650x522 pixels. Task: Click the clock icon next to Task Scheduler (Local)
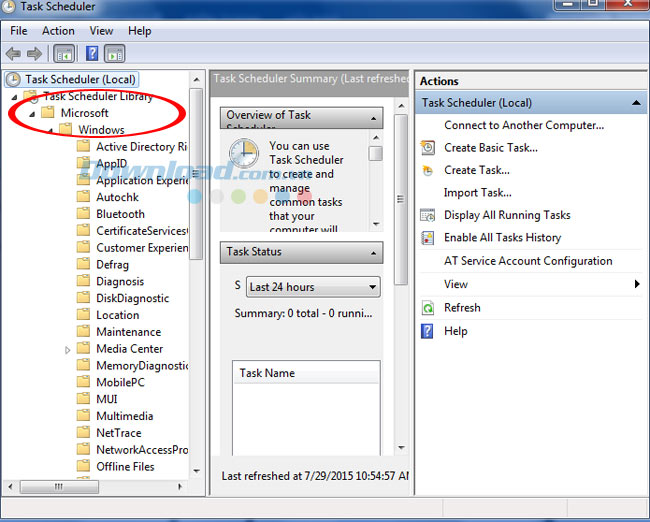coord(13,79)
